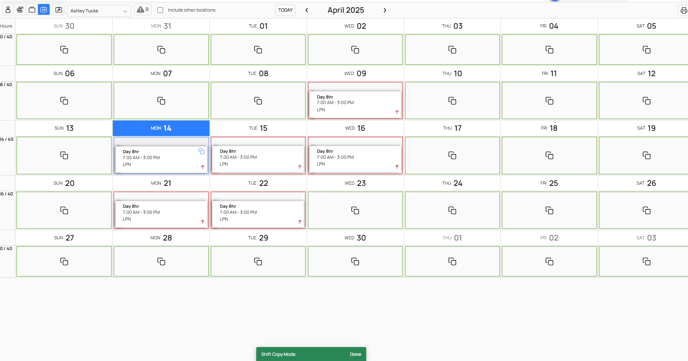Click copy icon on Saturday May 03
This screenshot has width=688, height=361.
pos(646,261)
